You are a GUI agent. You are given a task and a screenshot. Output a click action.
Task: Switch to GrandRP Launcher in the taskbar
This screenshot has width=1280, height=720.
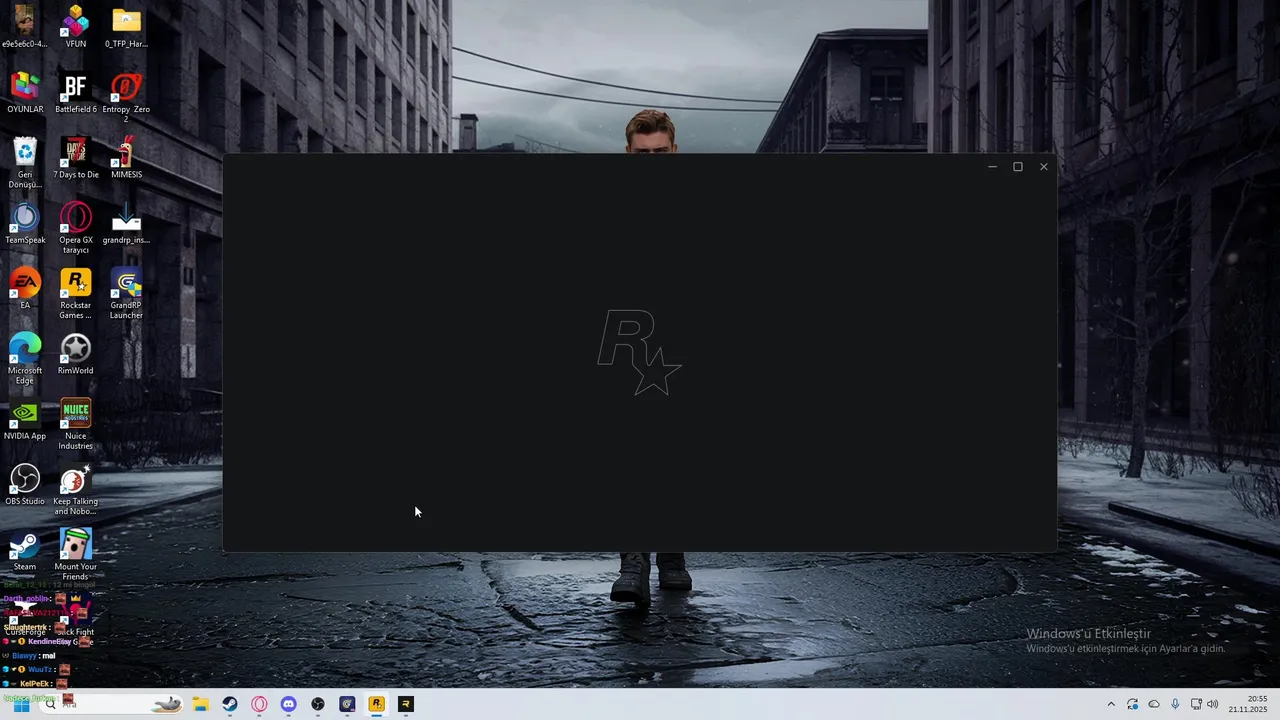(x=347, y=704)
